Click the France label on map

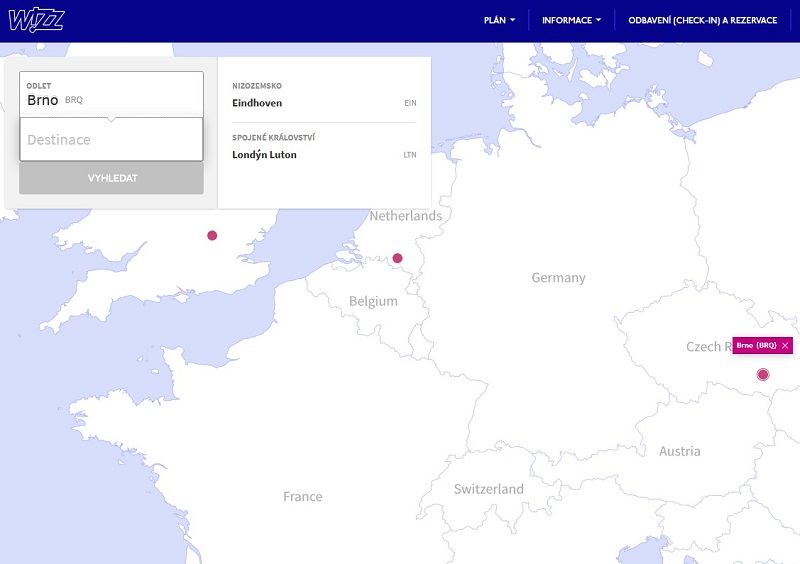[x=303, y=497]
